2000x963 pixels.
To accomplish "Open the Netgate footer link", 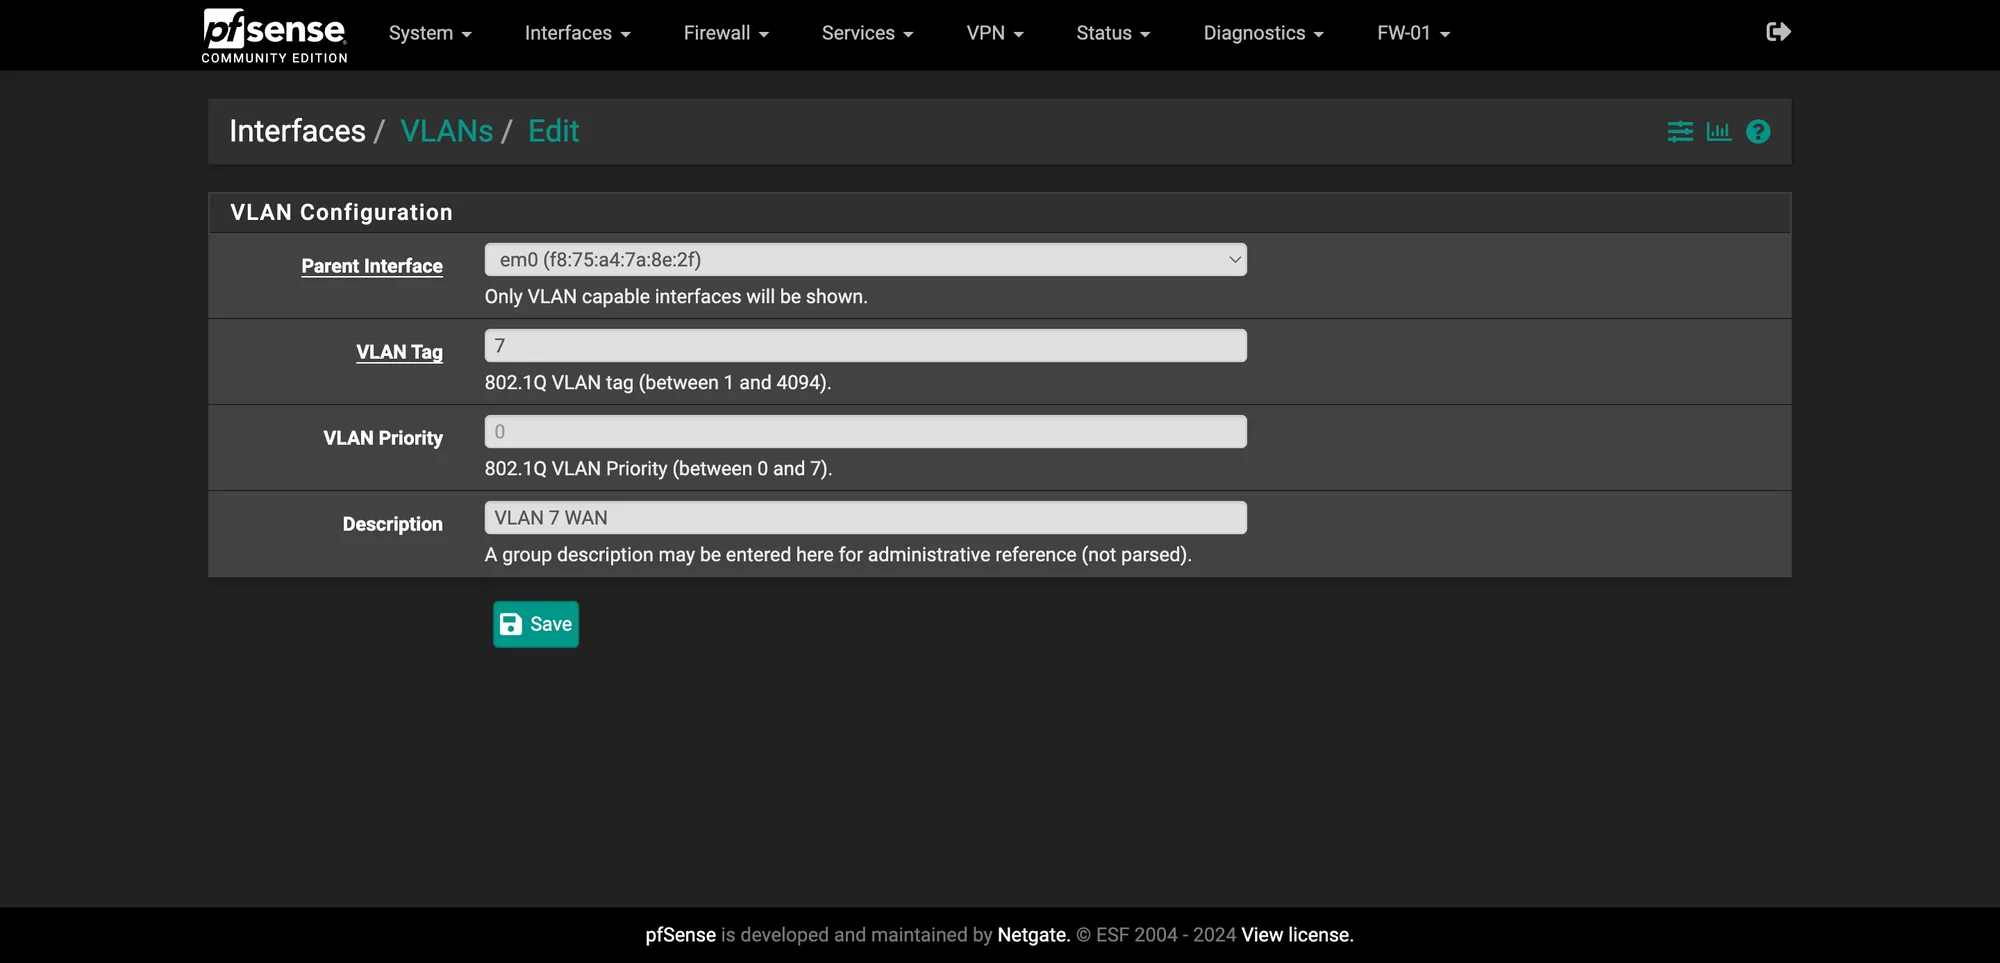I will 1034,935.
